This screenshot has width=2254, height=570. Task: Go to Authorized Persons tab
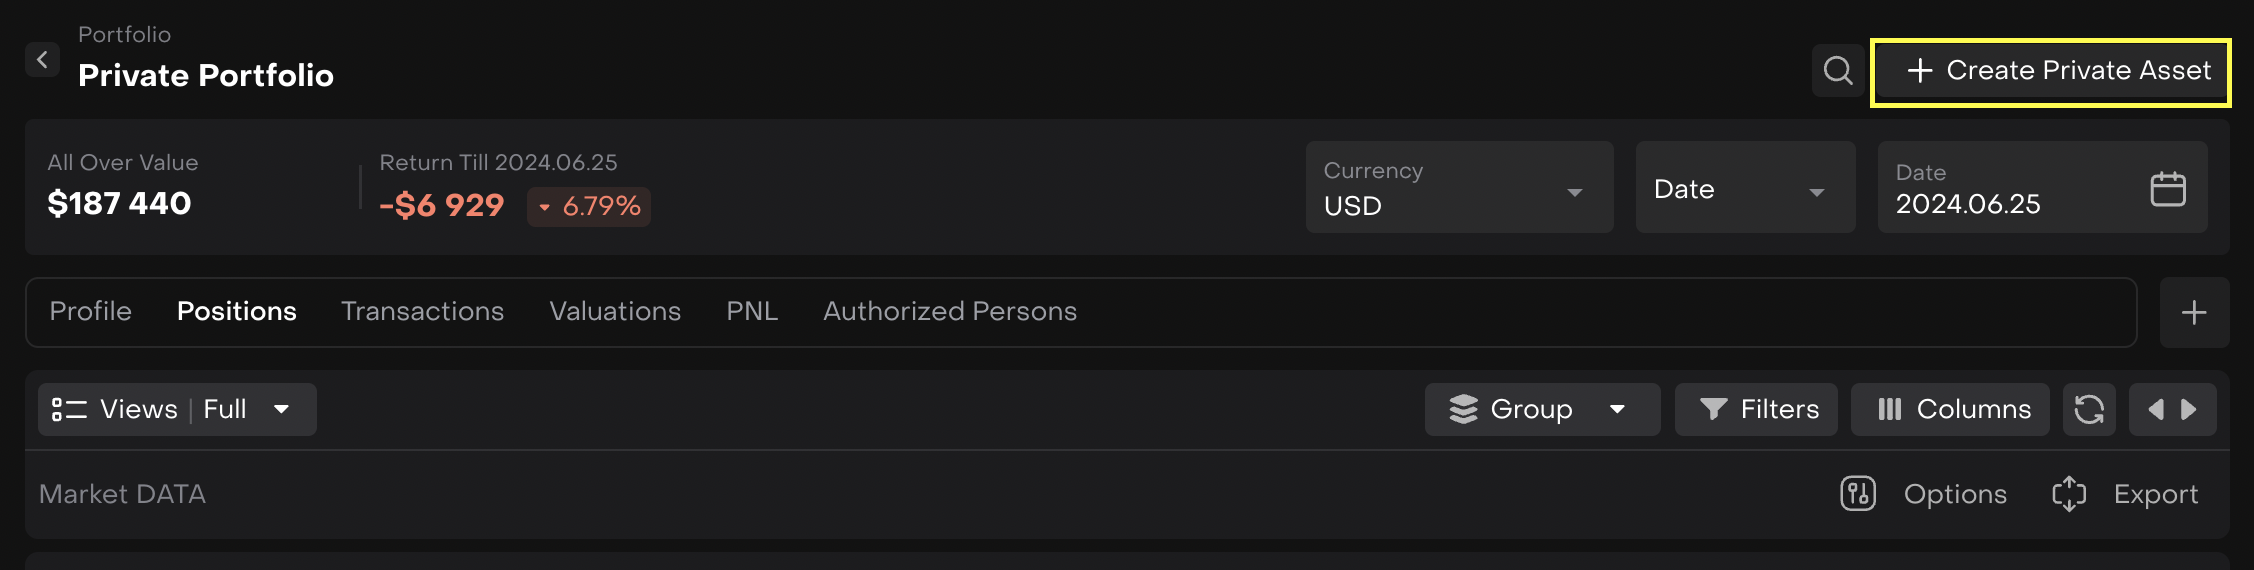click(950, 312)
